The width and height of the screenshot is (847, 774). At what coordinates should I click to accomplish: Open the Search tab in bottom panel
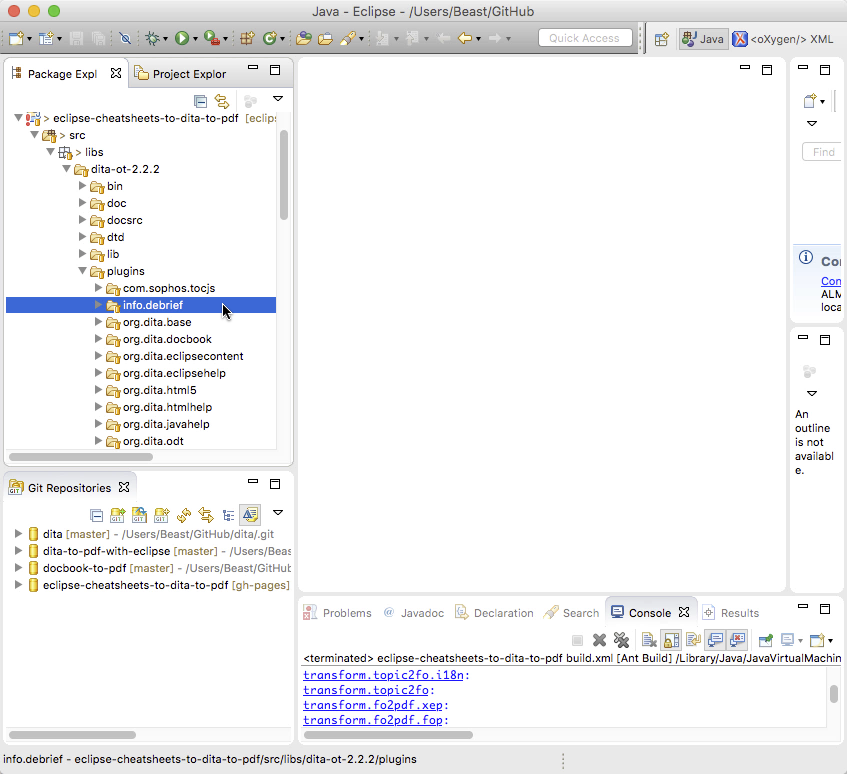click(x=572, y=613)
